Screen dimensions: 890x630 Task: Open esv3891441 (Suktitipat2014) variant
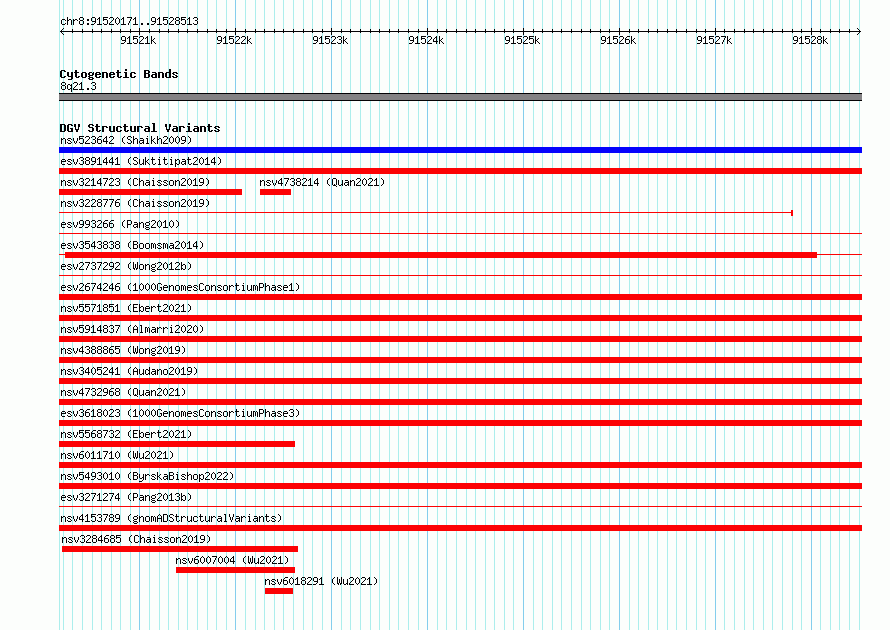tap(141, 161)
